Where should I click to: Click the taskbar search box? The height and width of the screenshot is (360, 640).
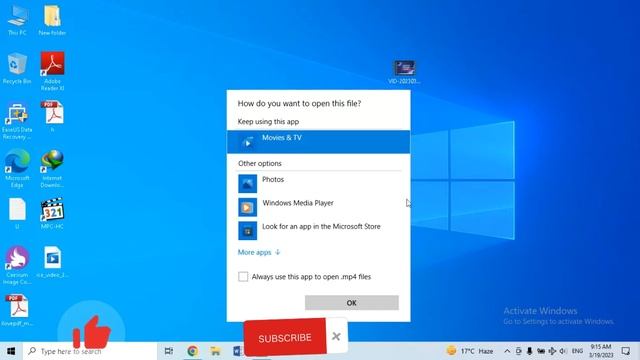tap(90, 351)
